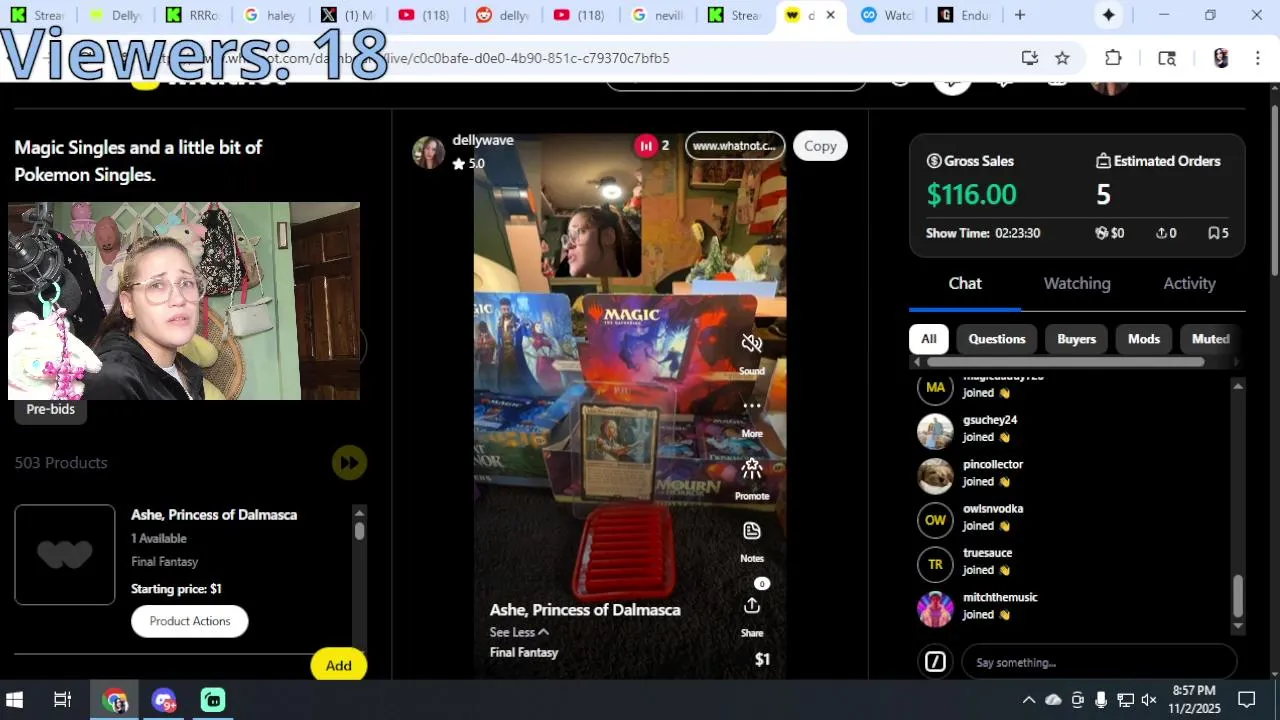Viewport: 1280px width, 720px height.
Task: Switch to the haley Google tab
Action: tap(270, 15)
